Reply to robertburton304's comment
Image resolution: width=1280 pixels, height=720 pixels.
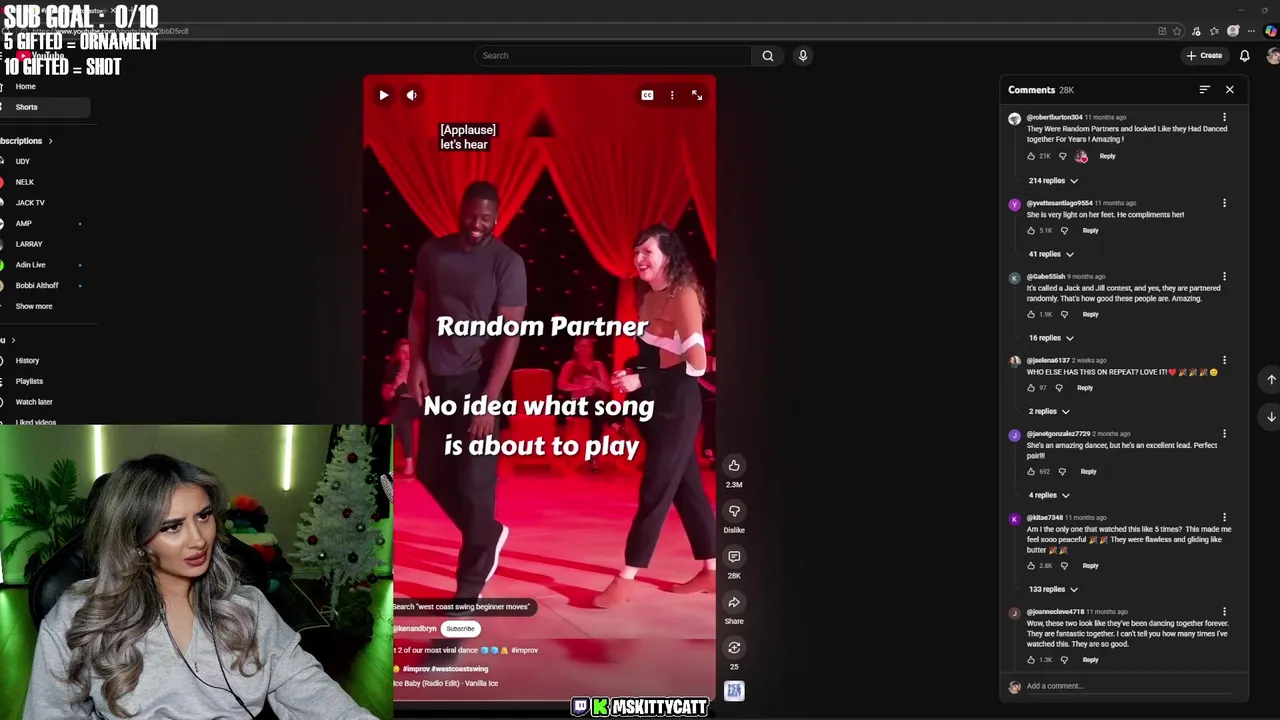point(1107,156)
